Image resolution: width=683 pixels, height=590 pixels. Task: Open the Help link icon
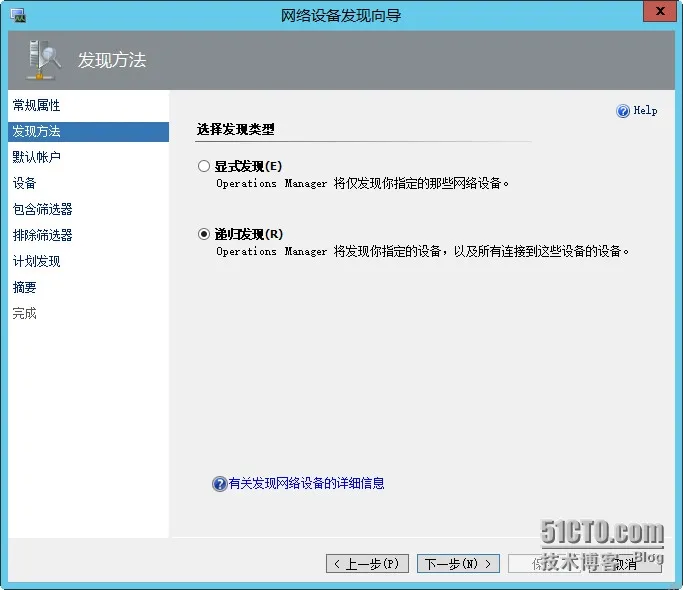click(623, 111)
